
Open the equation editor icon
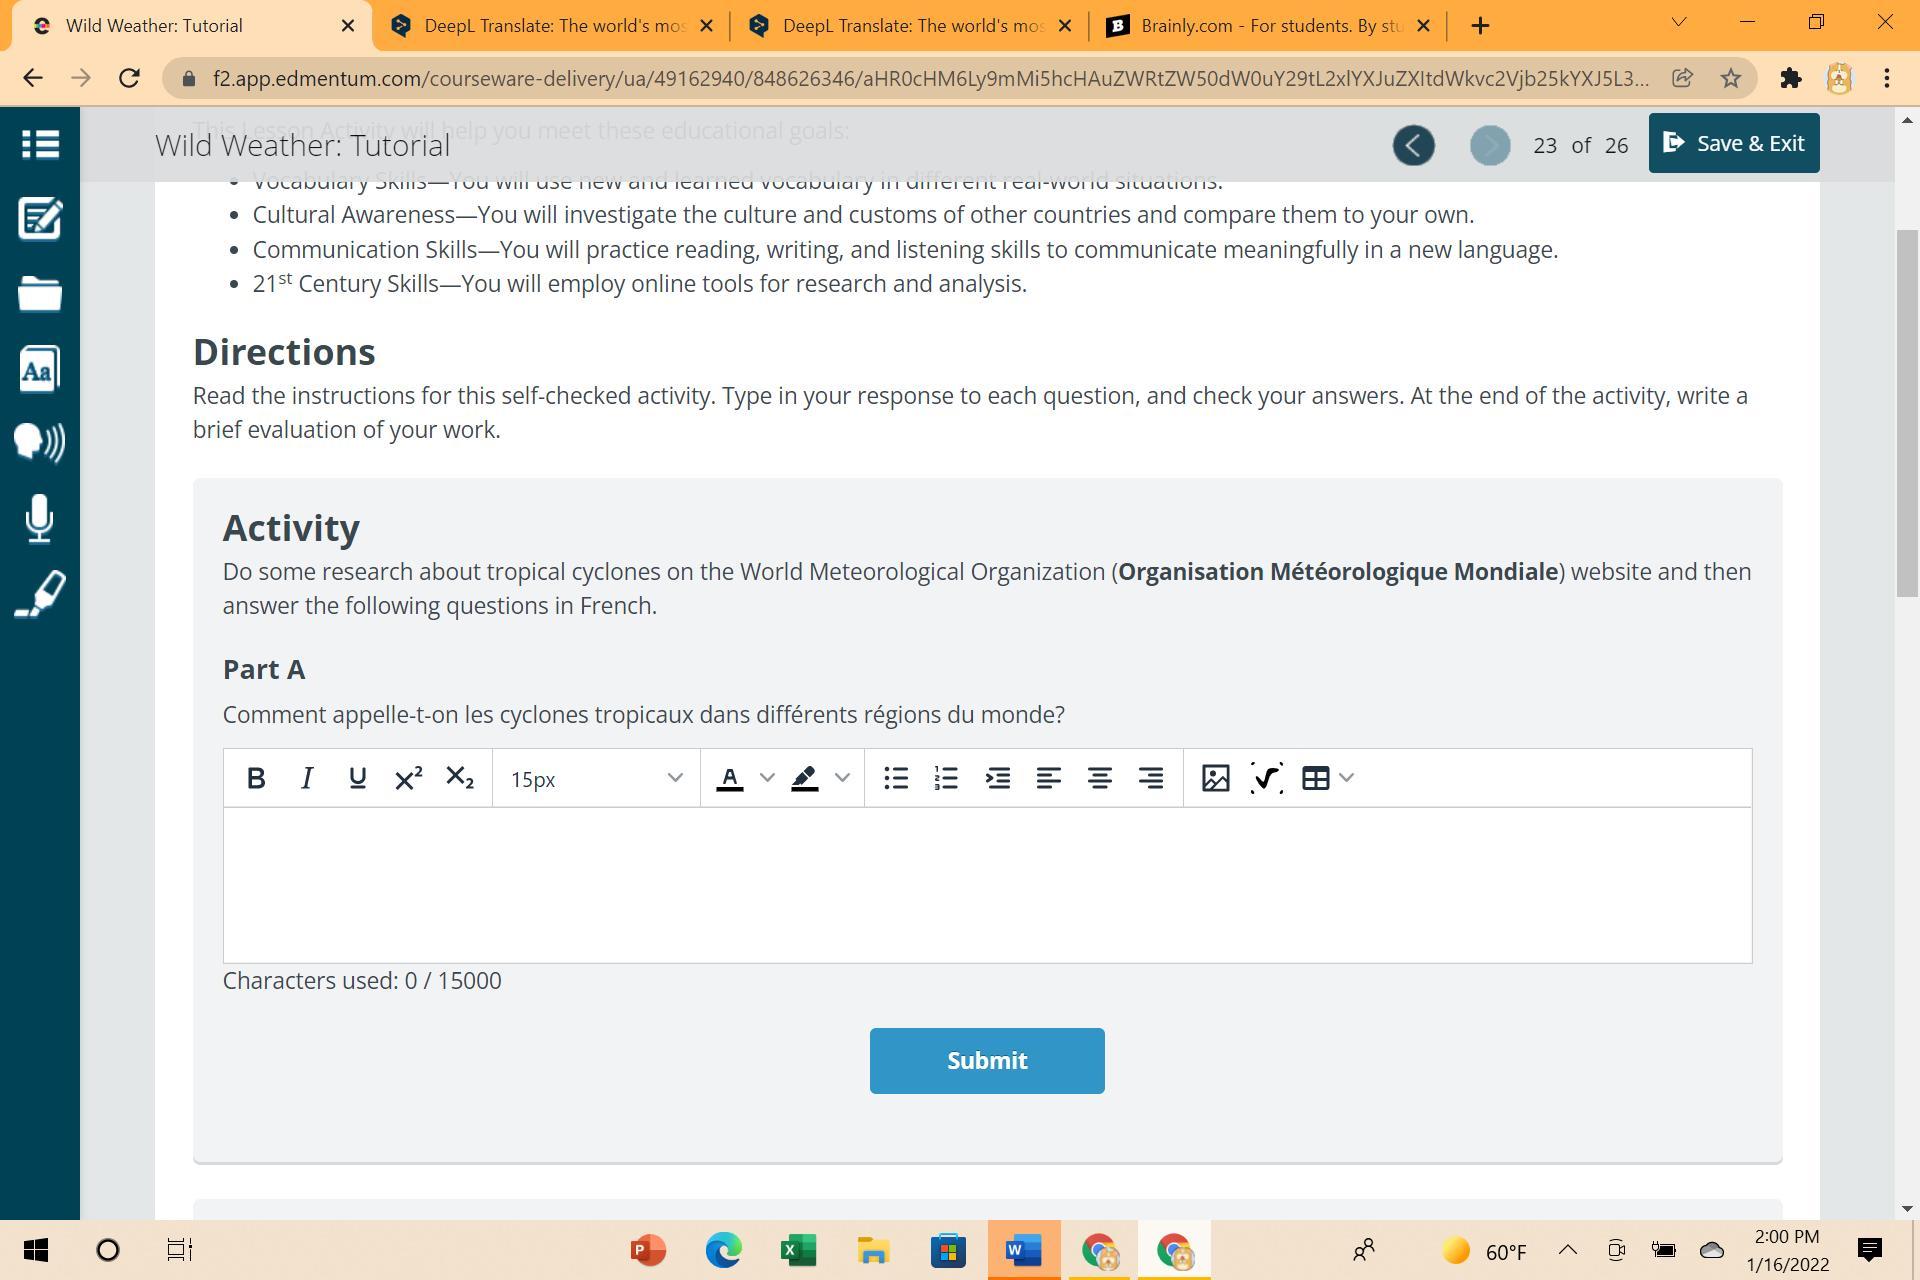[x=1266, y=778]
